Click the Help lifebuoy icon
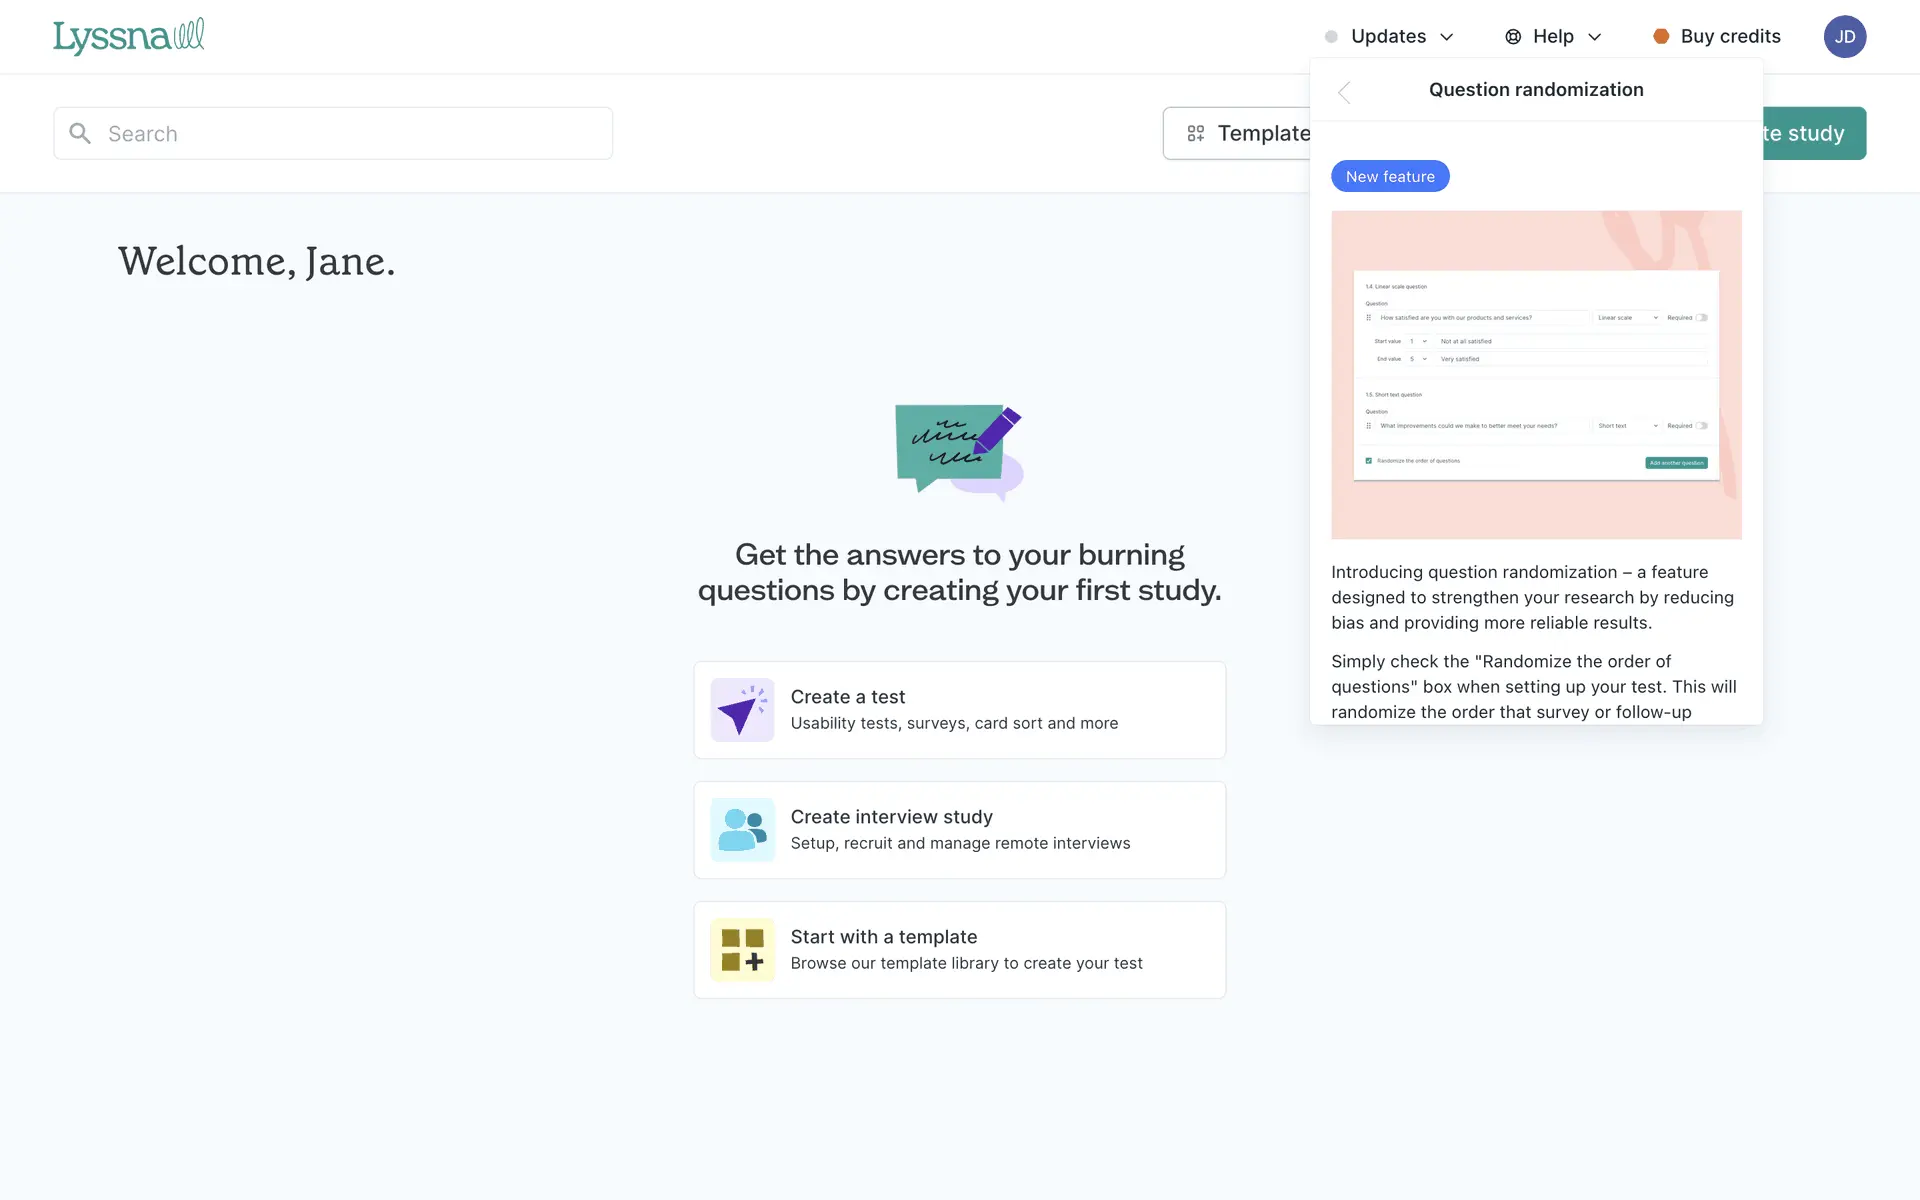This screenshot has width=1920, height=1200. [1513, 36]
